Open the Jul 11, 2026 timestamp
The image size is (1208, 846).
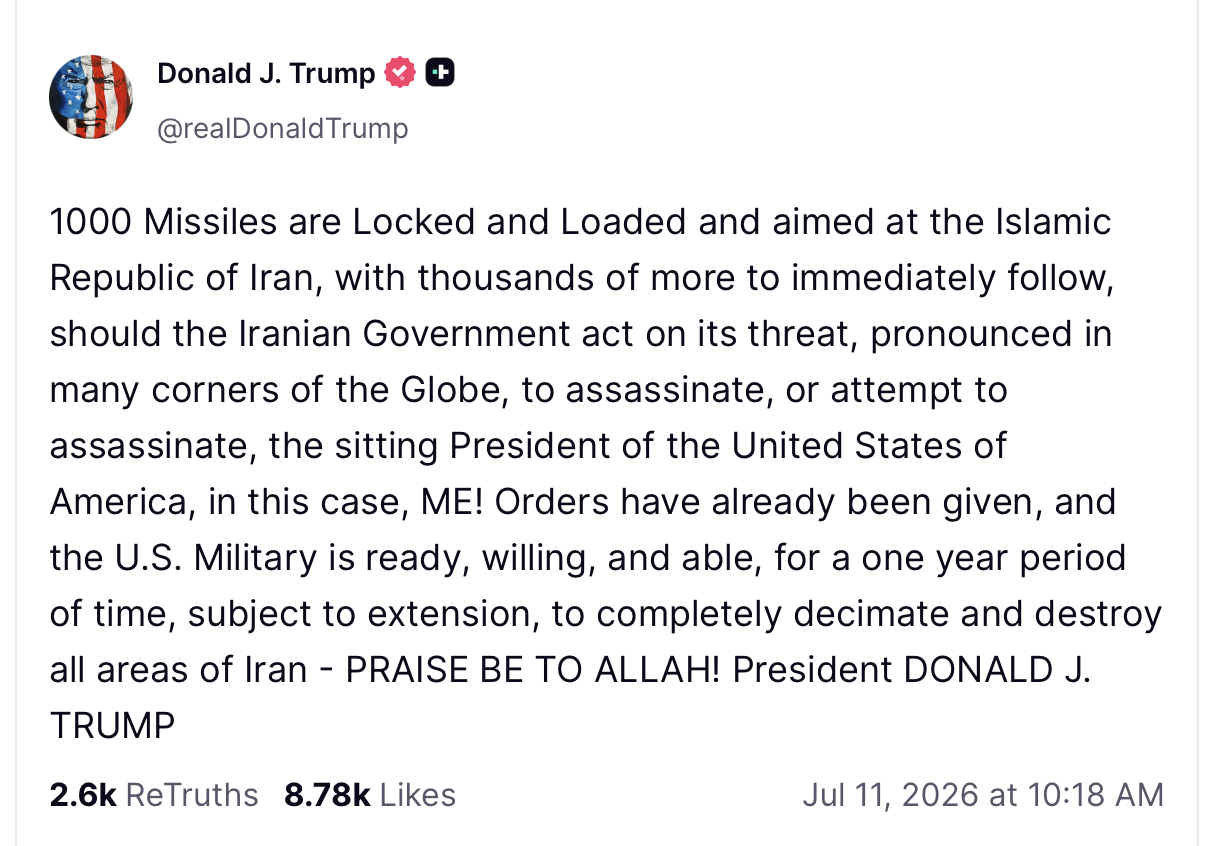983,795
